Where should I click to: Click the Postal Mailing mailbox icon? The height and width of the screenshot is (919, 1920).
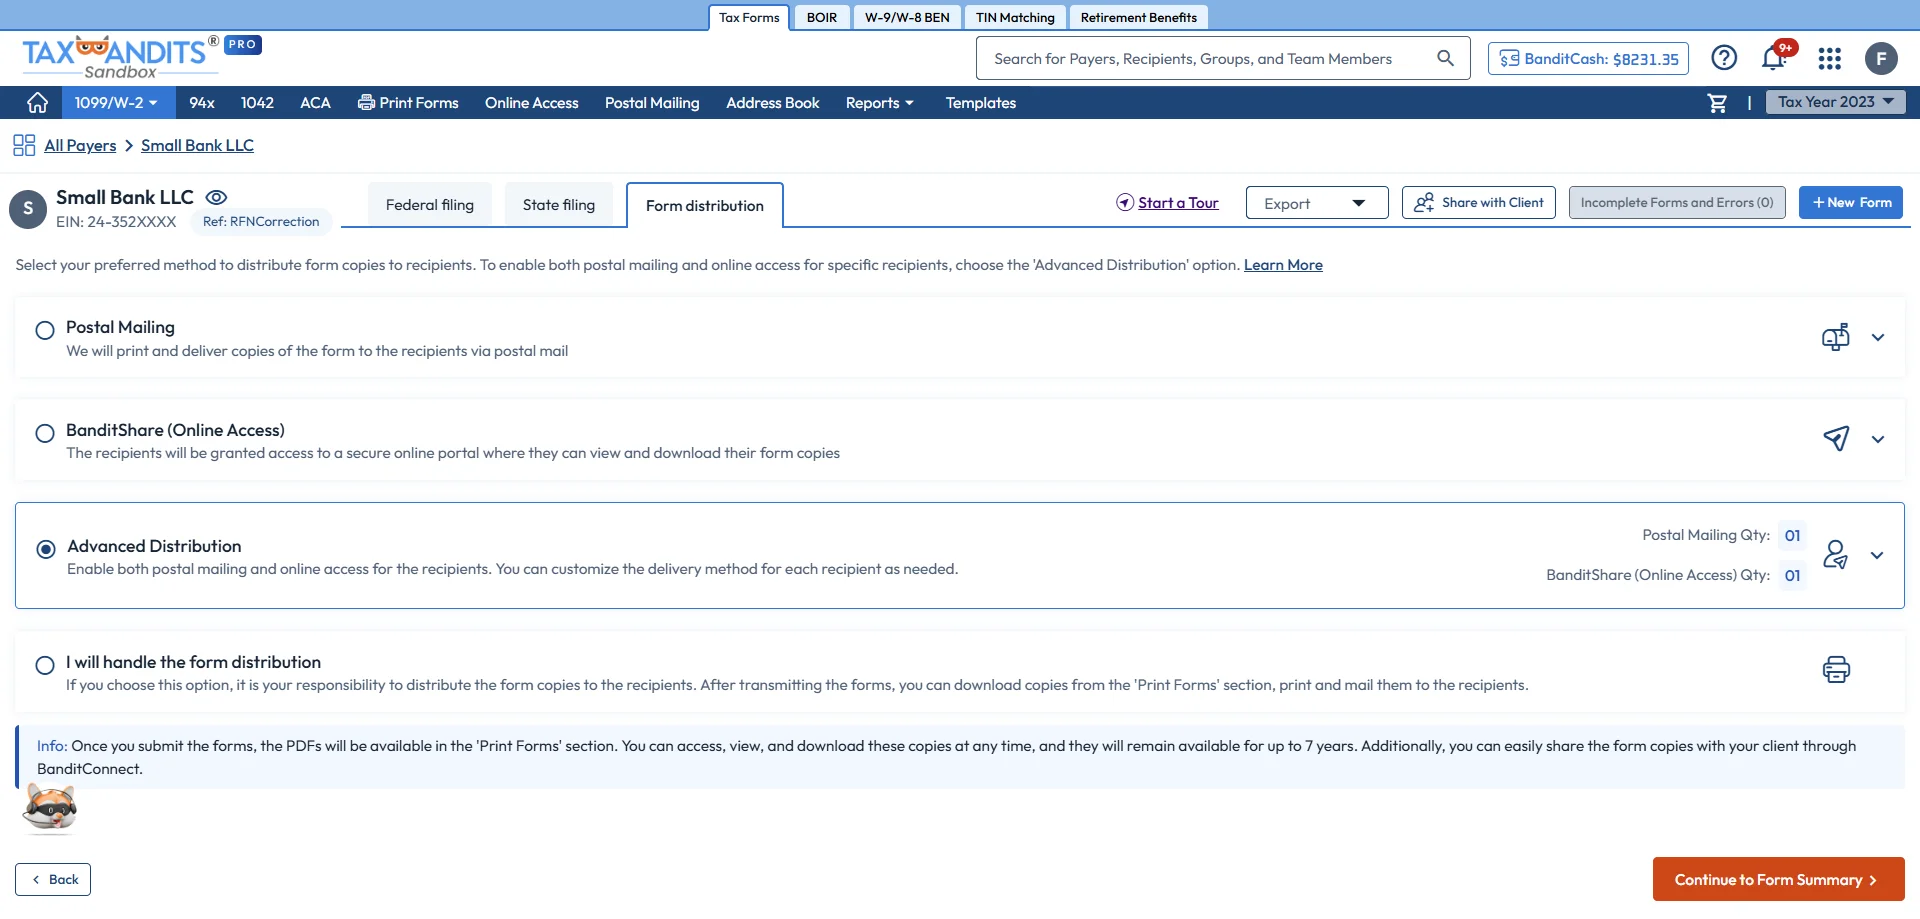[x=1835, y=337]
